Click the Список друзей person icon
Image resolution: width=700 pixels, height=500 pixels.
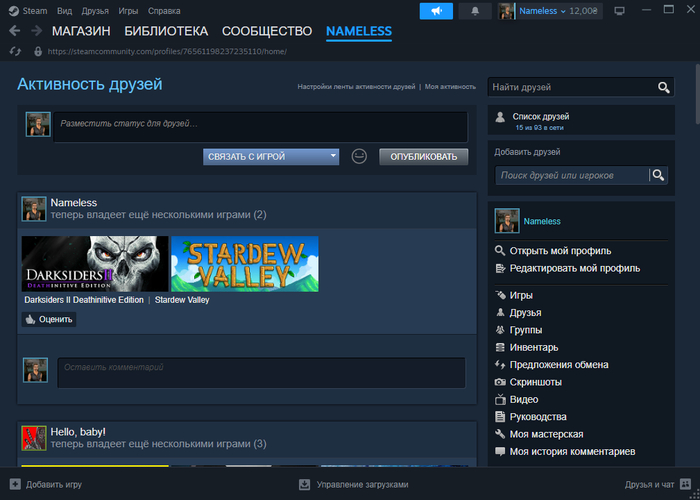pyautogui.click(x=500, y=117)
